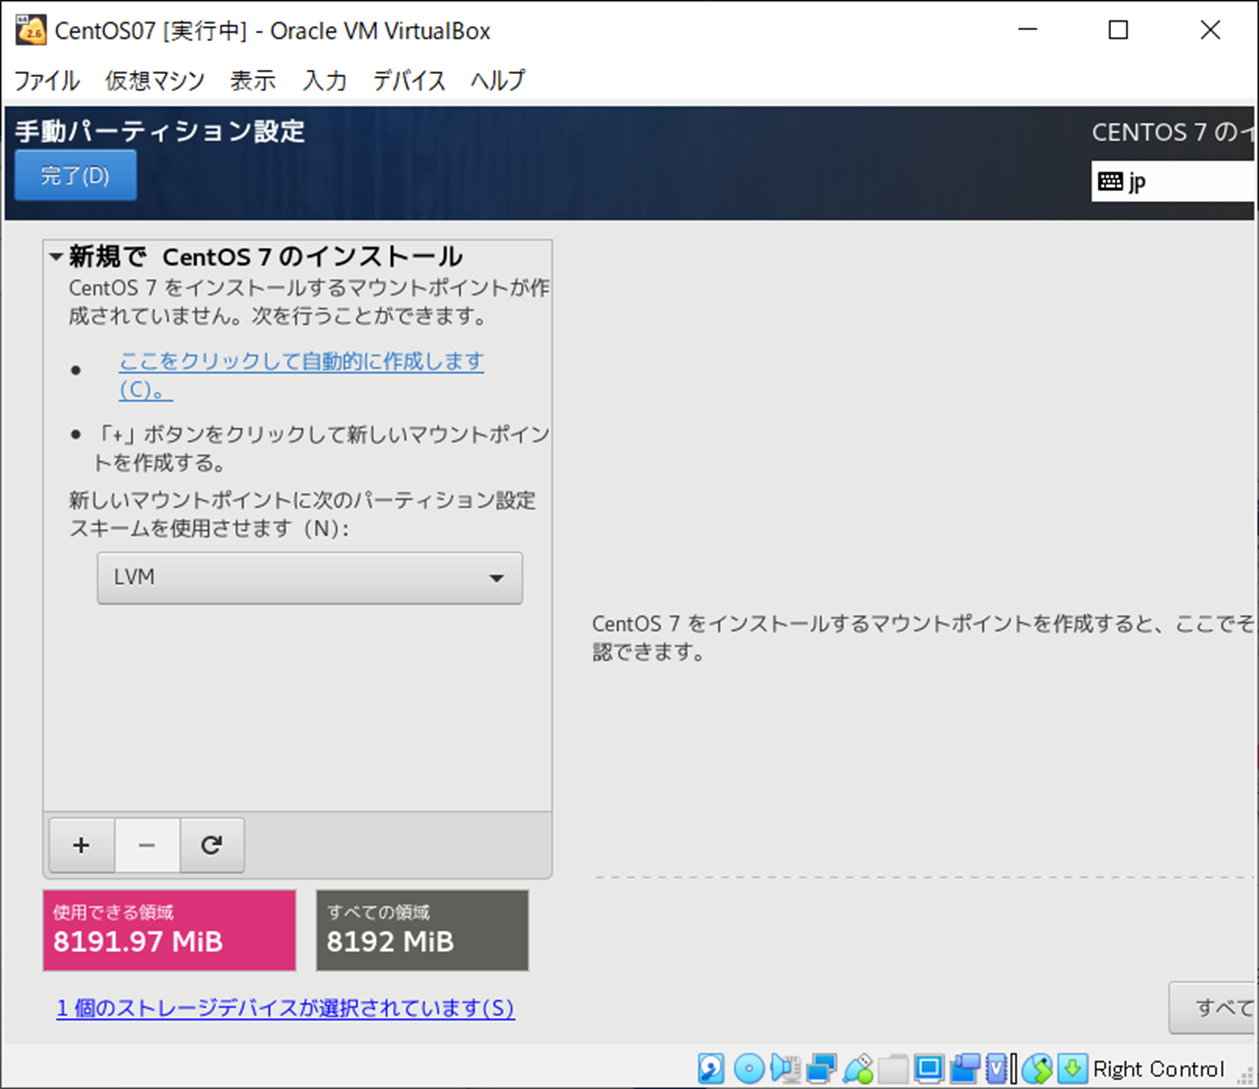The image size is (1259, 1089).
Task: Click the recording status icon
Action: (964, 1069)
